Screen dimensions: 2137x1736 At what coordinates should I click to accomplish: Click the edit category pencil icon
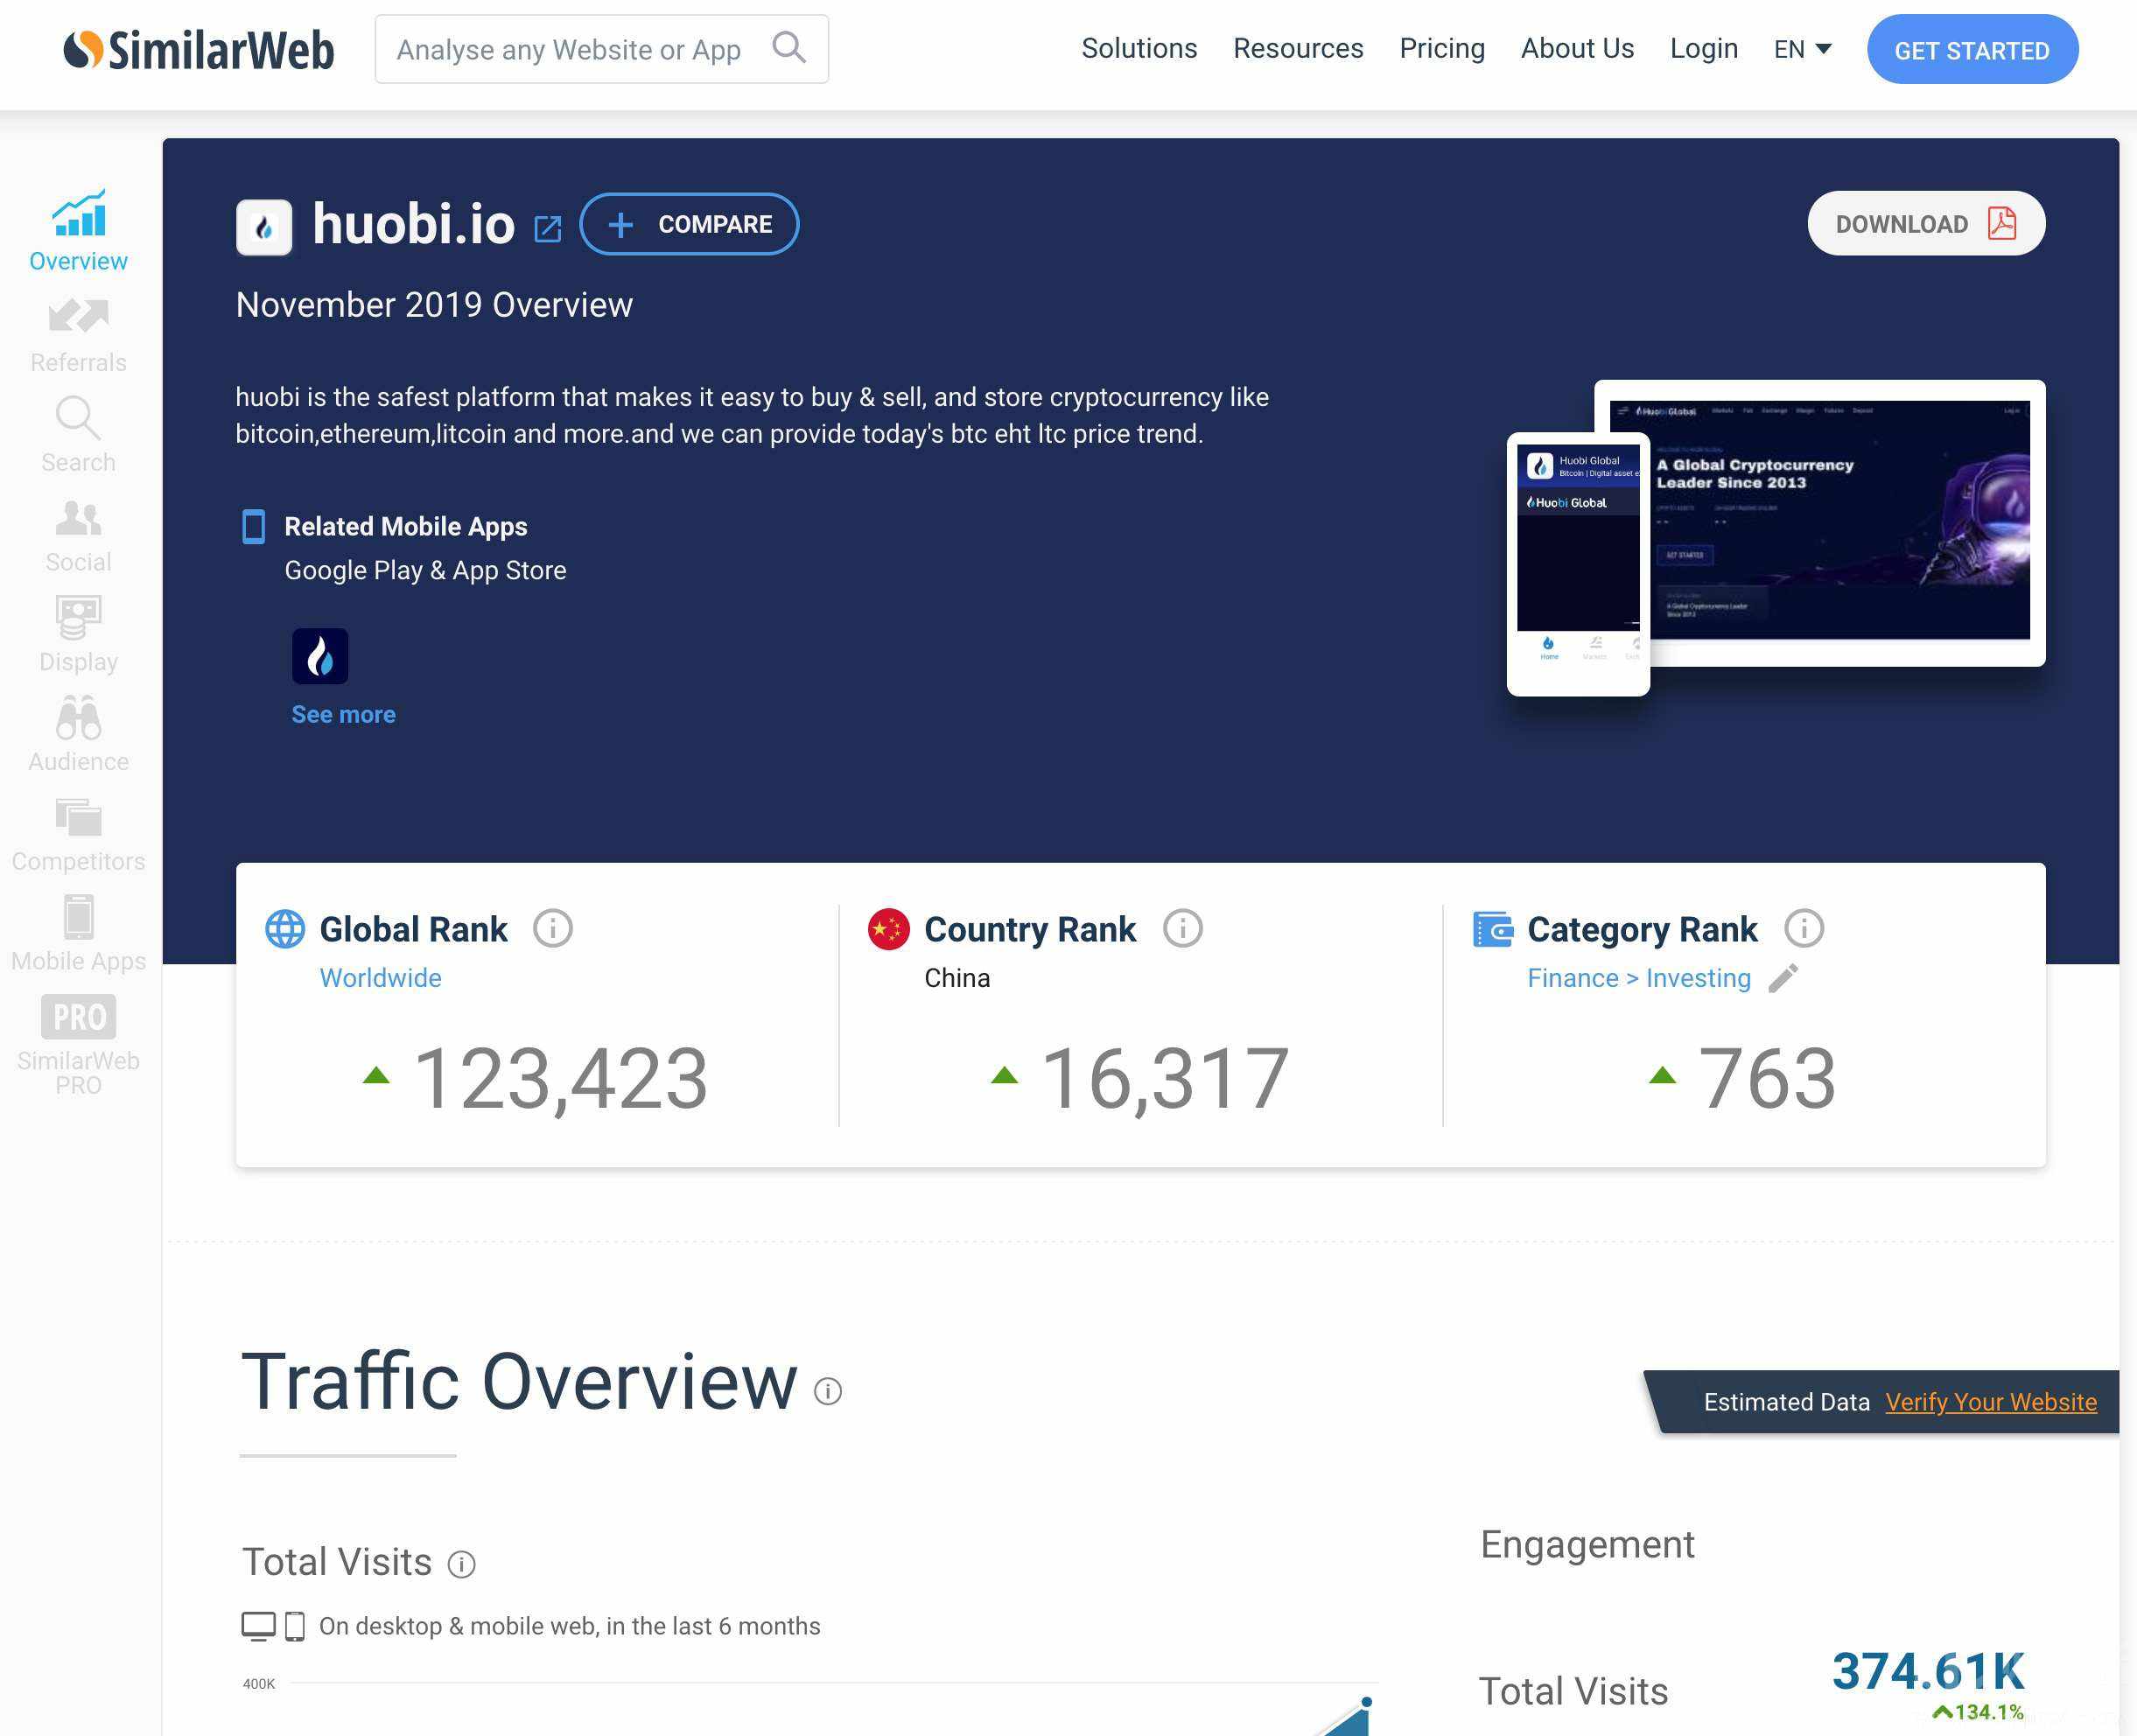1783,978
